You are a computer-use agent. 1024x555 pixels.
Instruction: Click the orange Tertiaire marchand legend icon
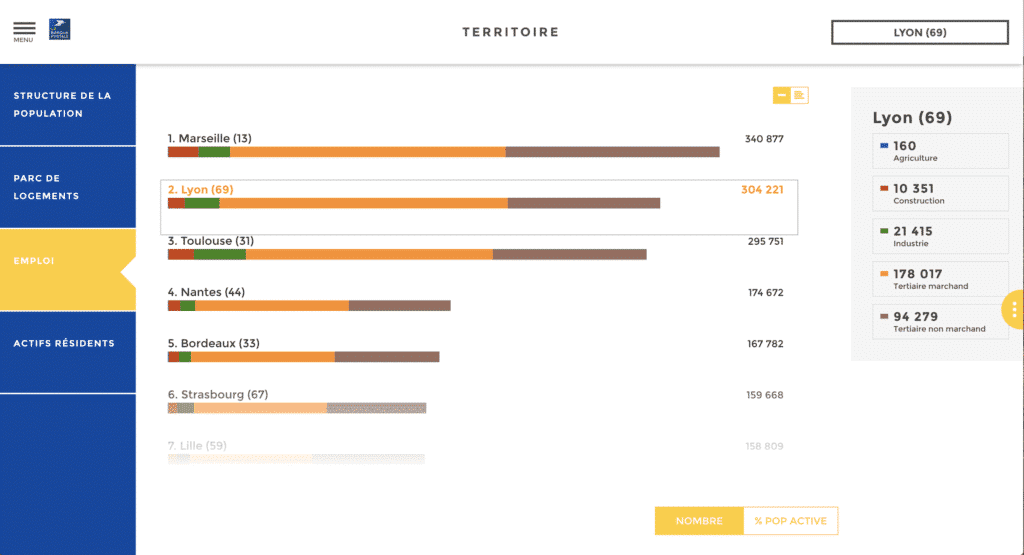pos(883,273)
